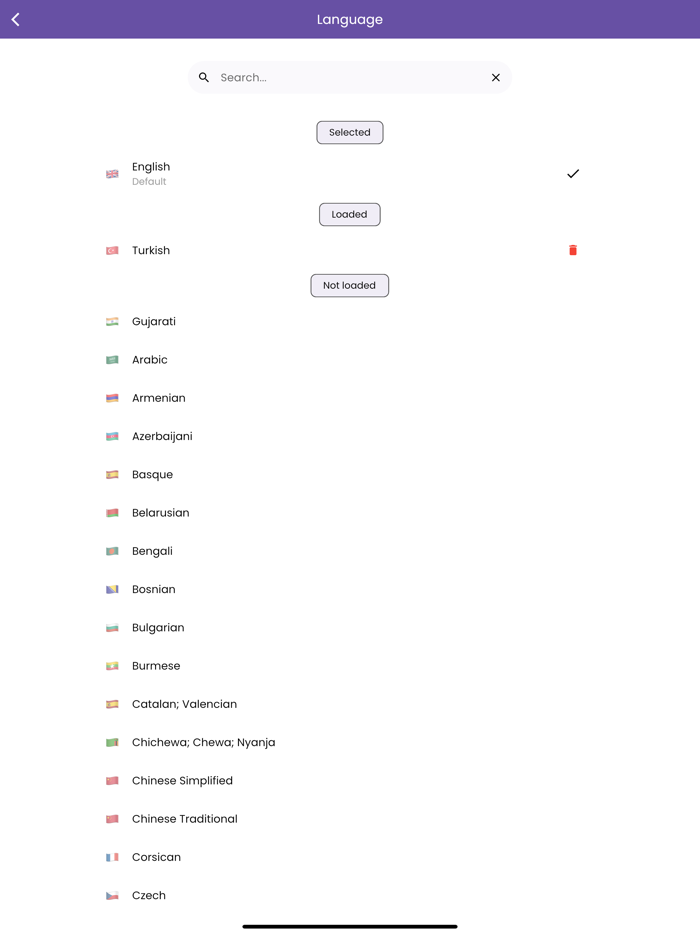Click the Indian flag beside Gujarati

[111, 321]
